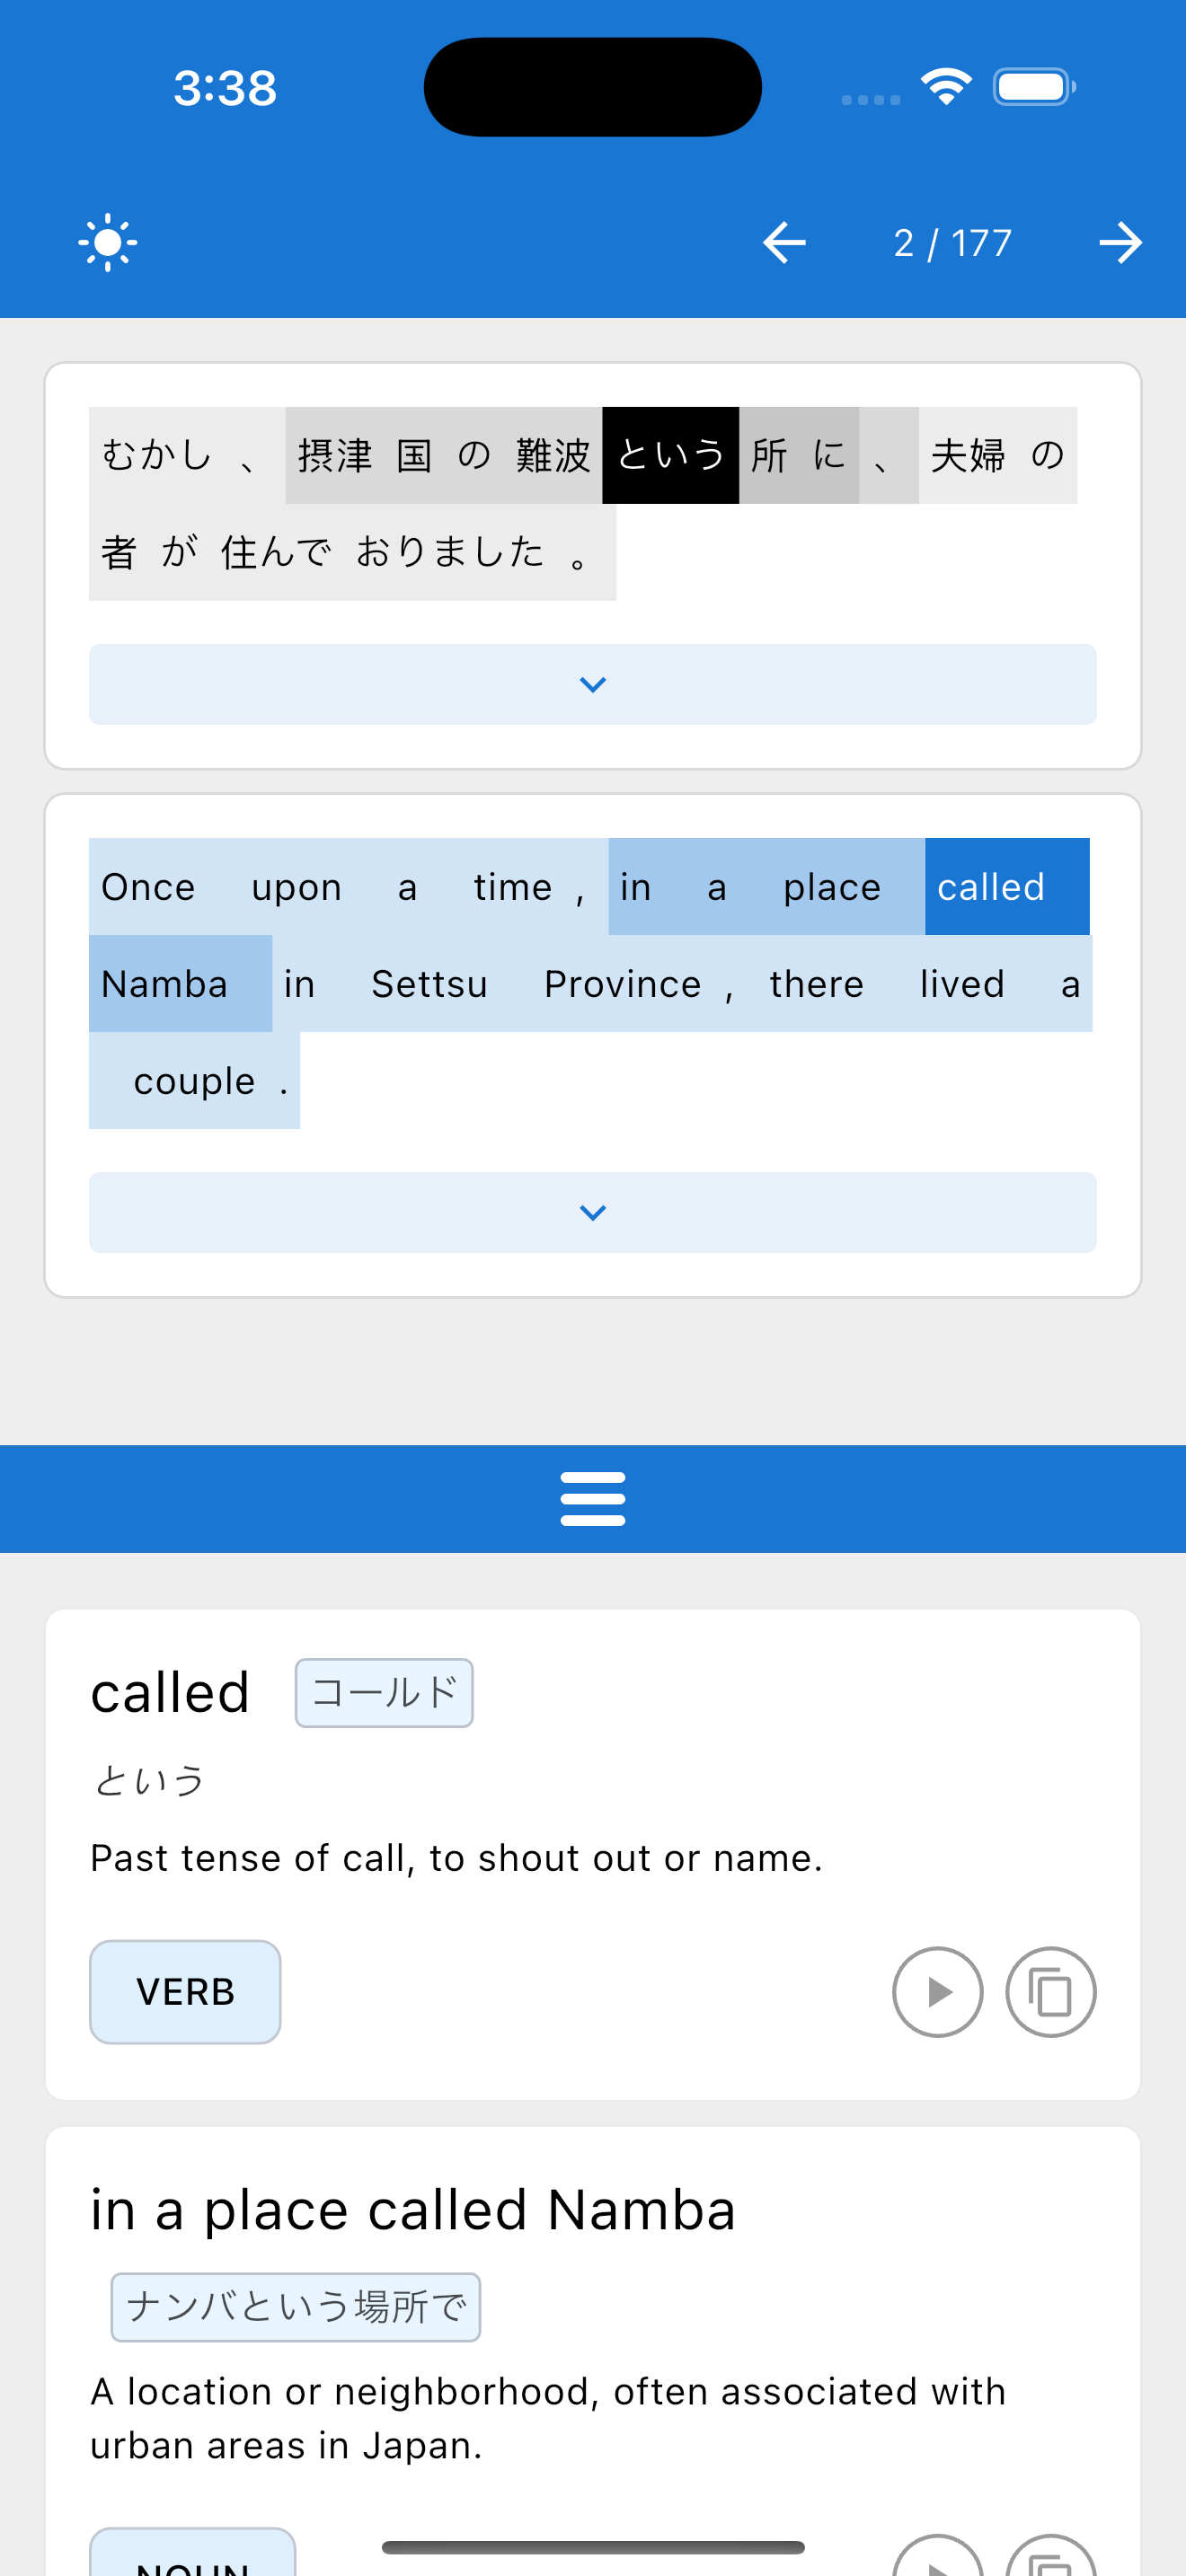Select the word 'Settsu' in translation
Viewport: 1186px width, 2576px height.
pos(429,984)
